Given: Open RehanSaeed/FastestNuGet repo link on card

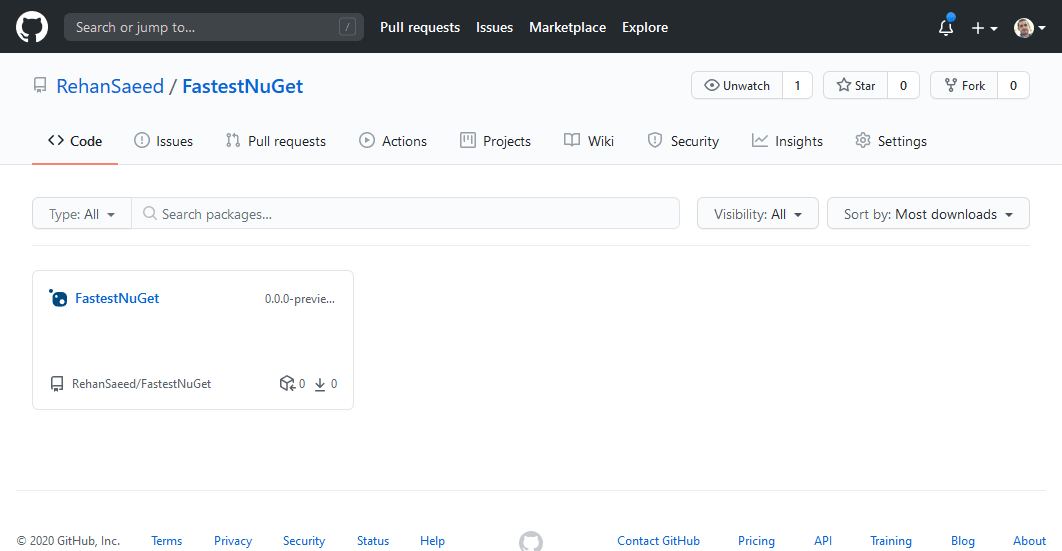Looking at the screenshot, I should coord(141,384).
